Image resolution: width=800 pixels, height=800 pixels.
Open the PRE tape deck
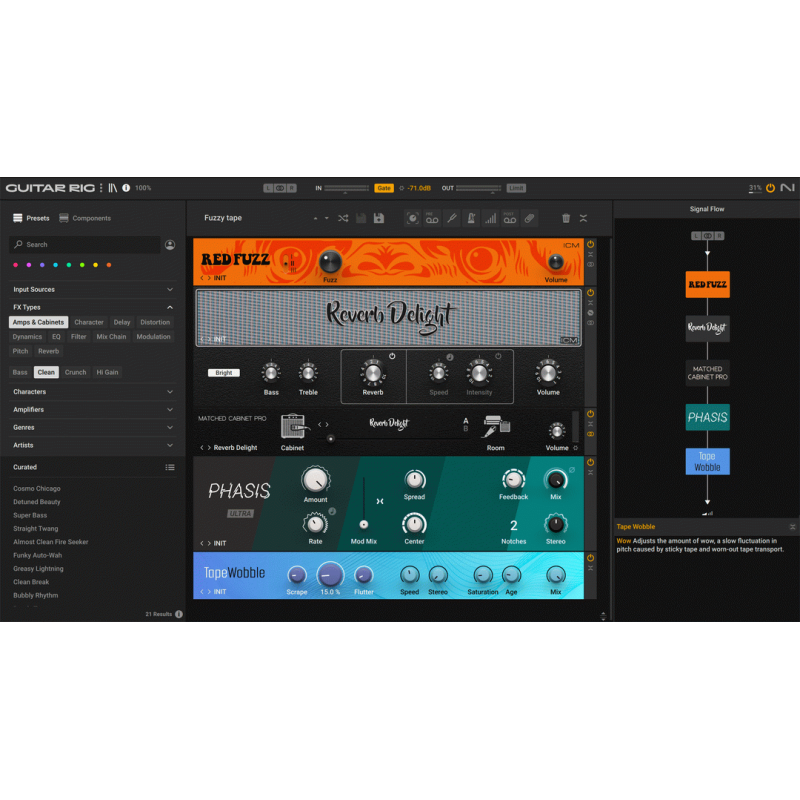point(432,218)
